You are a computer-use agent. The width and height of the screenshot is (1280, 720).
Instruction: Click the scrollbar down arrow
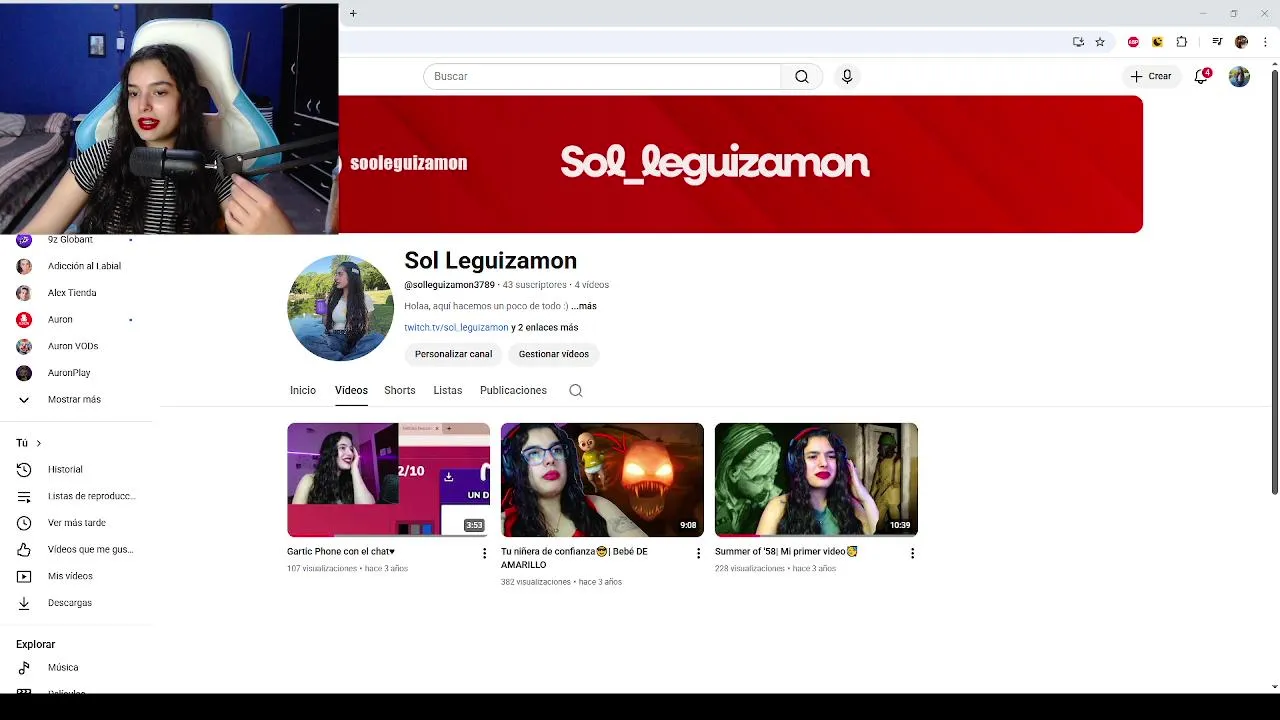(x=1274, y=687)
